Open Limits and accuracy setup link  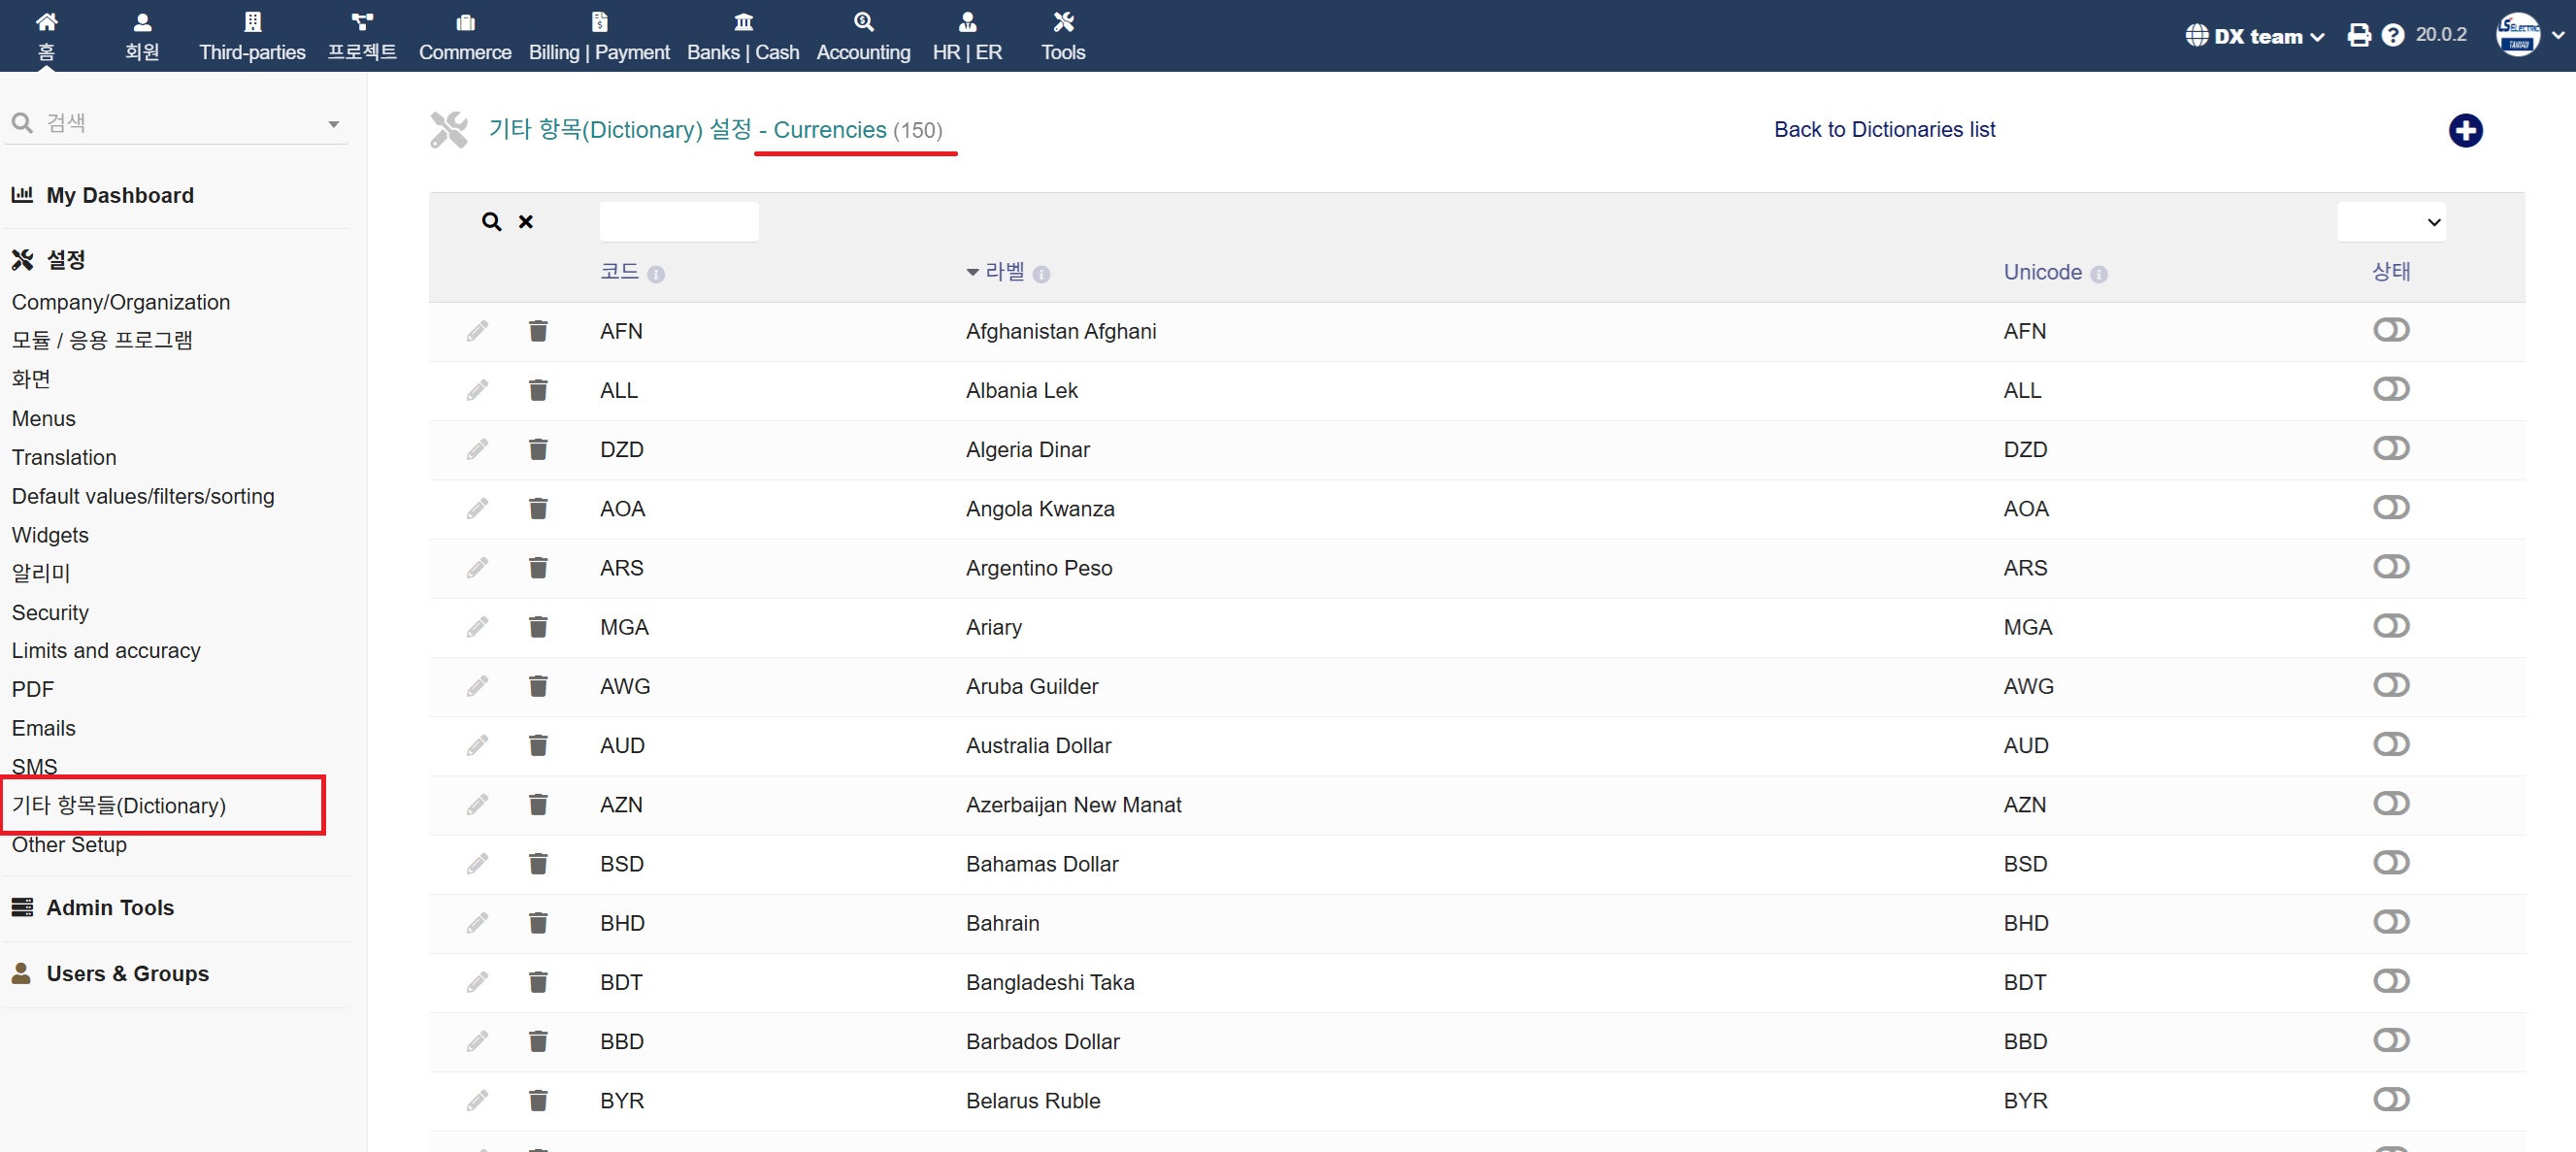click(x=106, y=651)
